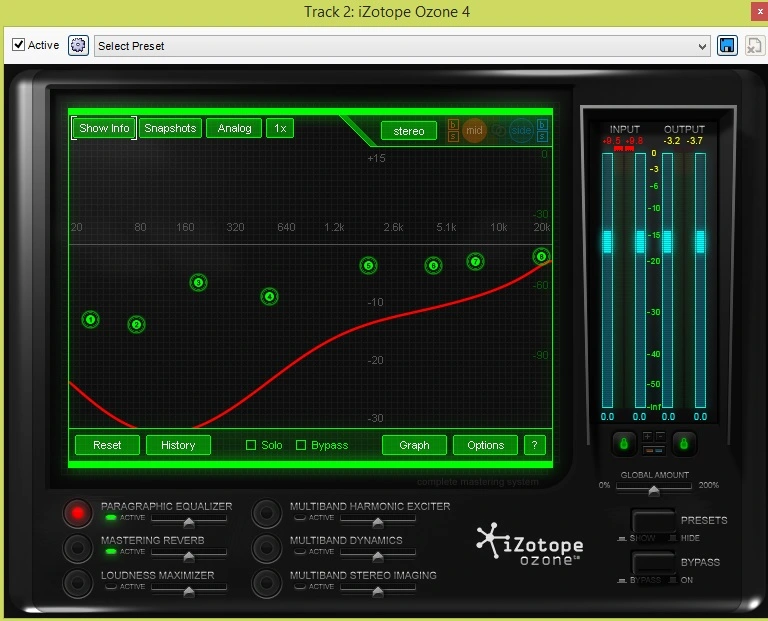
Task: Click the plugin settings gear icon
Action: (78, 46)
